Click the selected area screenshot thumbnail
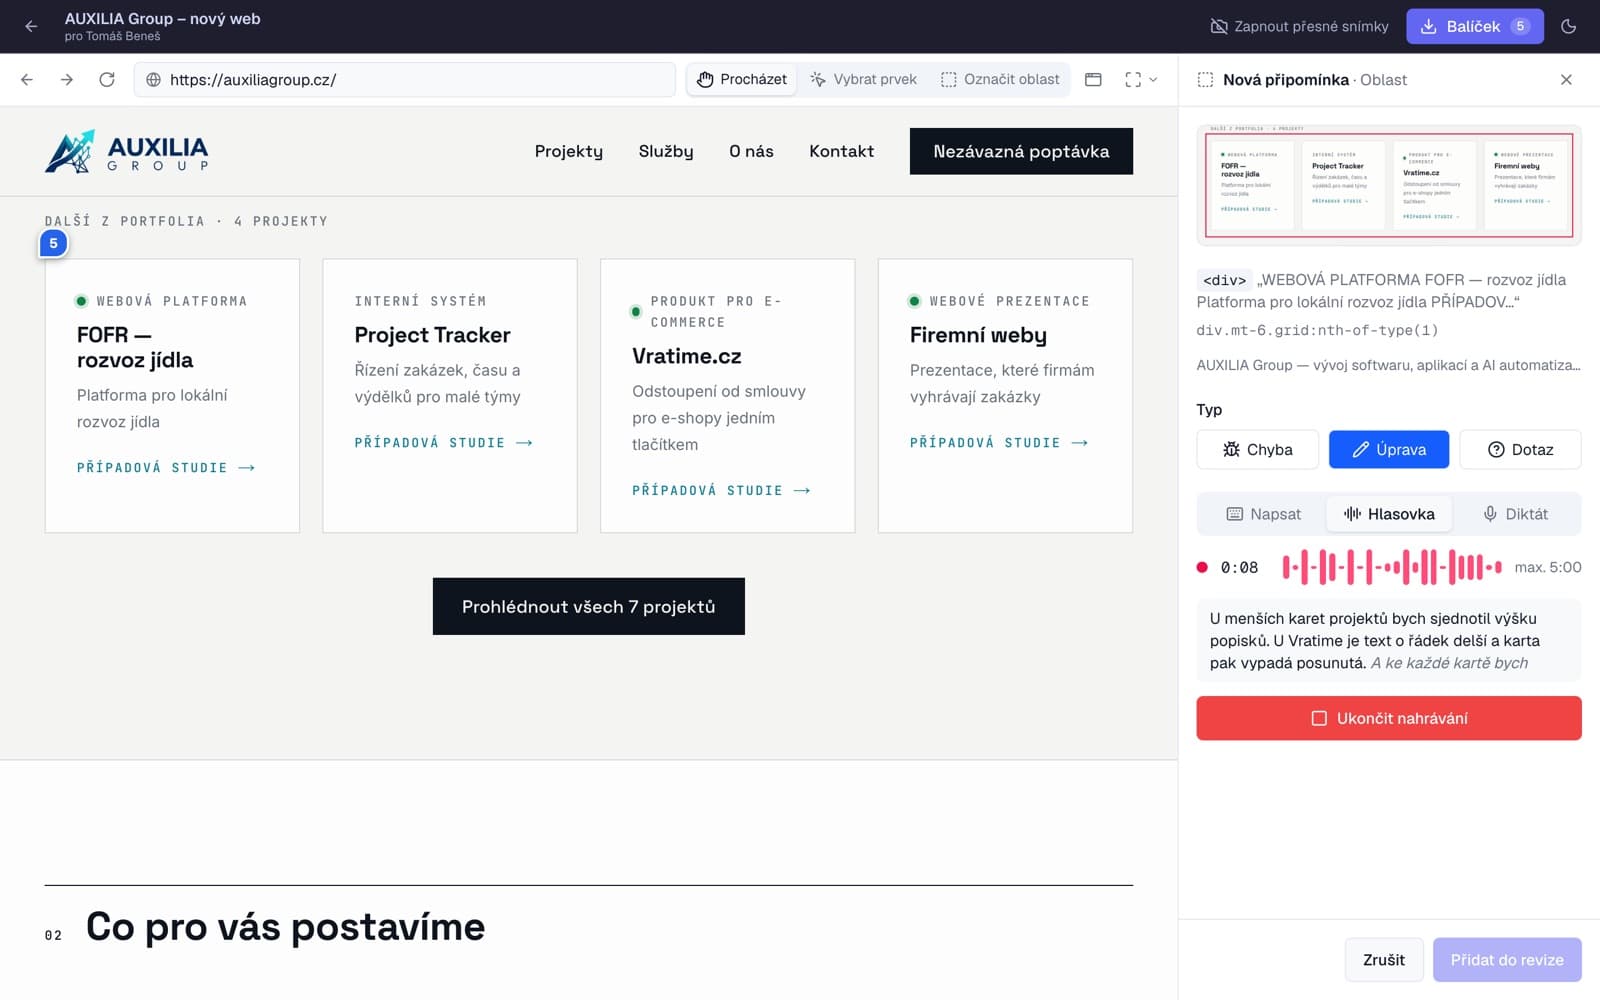The width and height of the screenshot is (1600, 1000). point(1389,185)
